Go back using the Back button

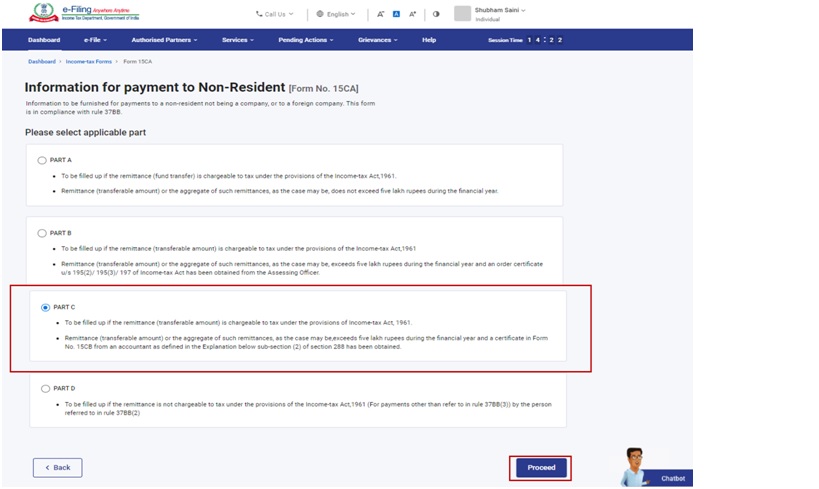click(x=57, y=467)
